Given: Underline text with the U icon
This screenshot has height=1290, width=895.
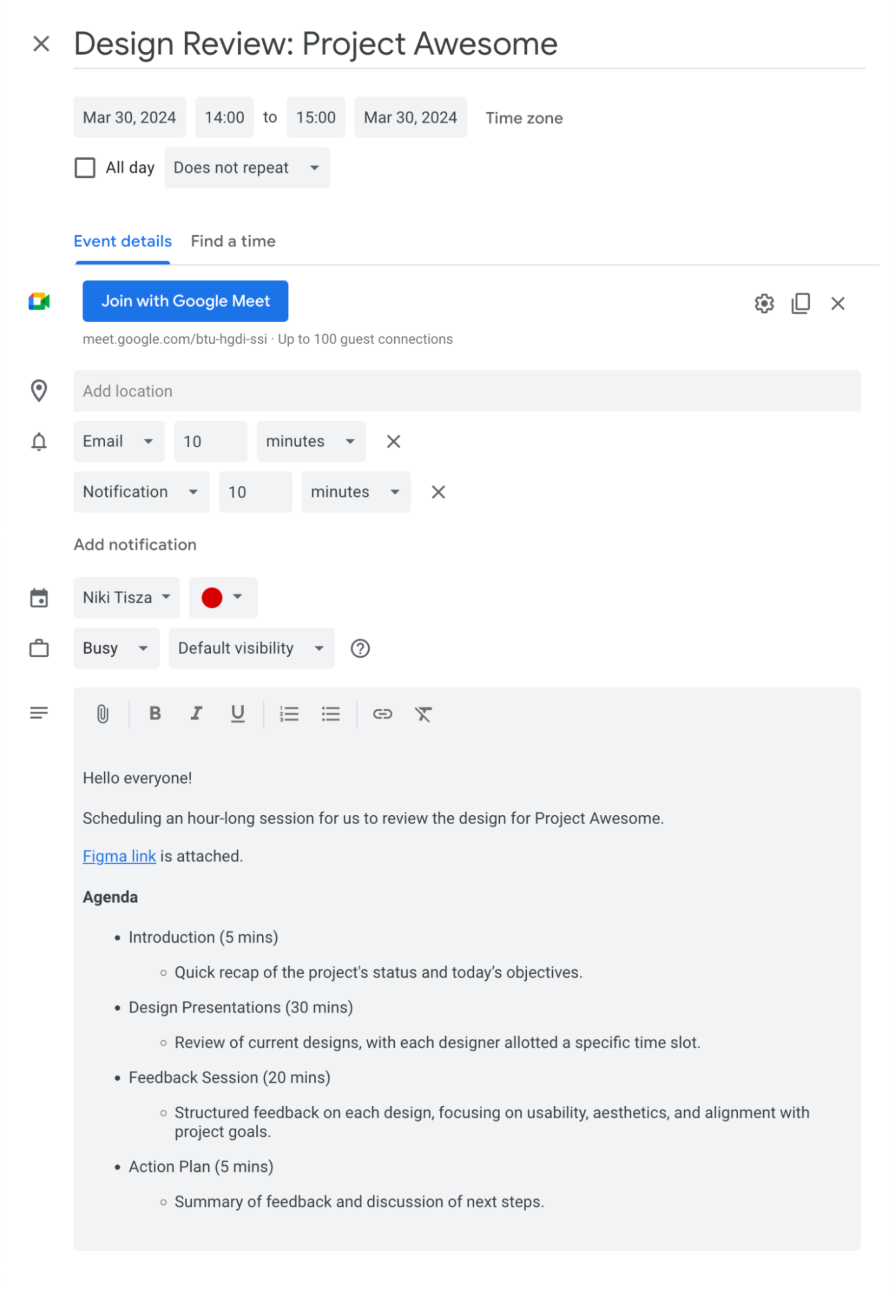Looking at the screenshot, I should coord(237,714).
